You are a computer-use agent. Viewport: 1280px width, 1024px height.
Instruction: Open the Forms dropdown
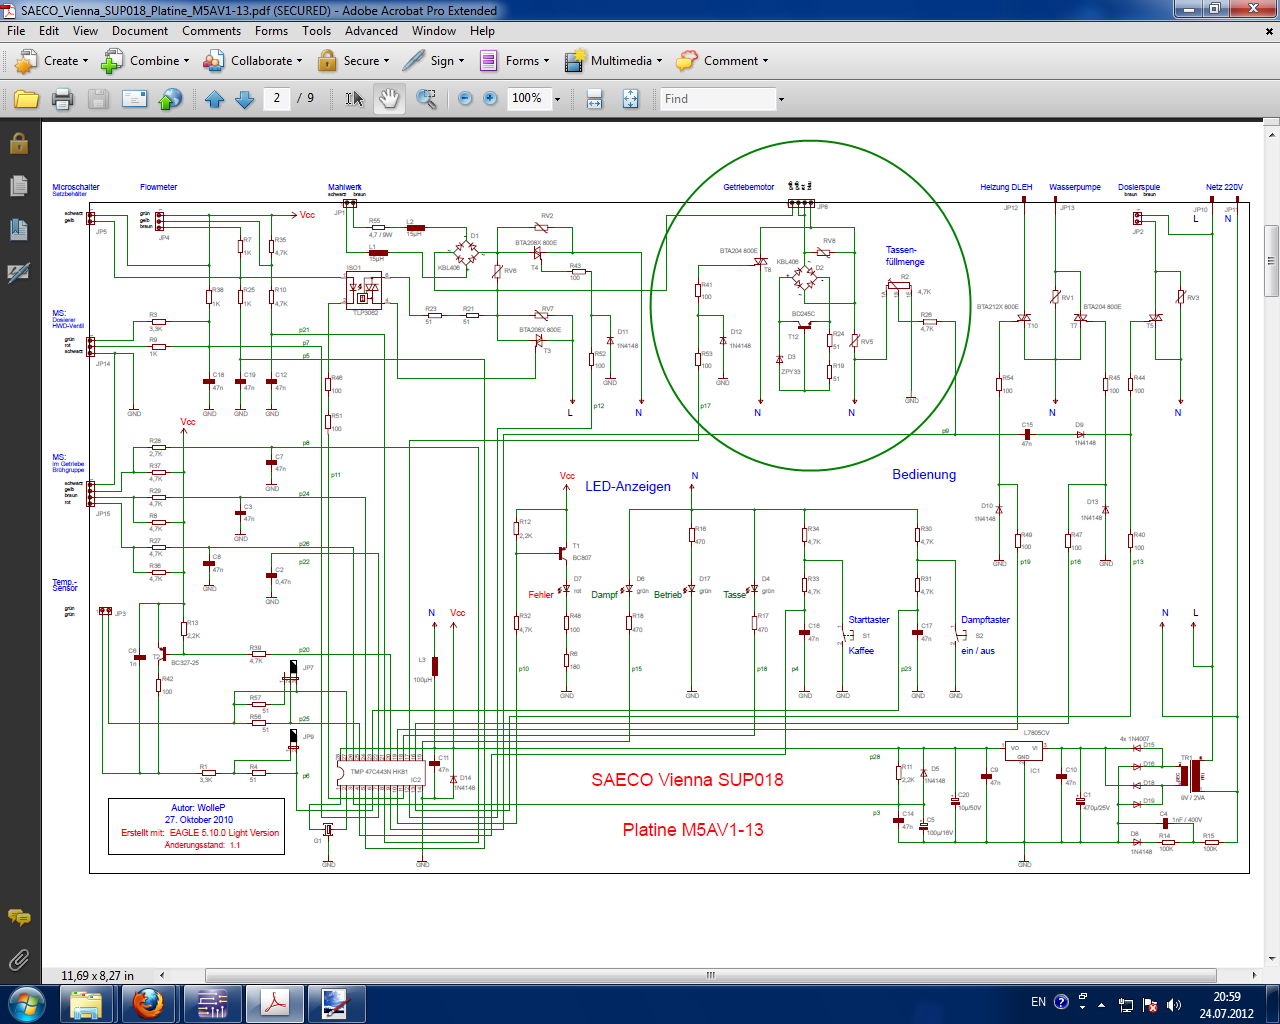pyautogui.click(x=514, y=61)
